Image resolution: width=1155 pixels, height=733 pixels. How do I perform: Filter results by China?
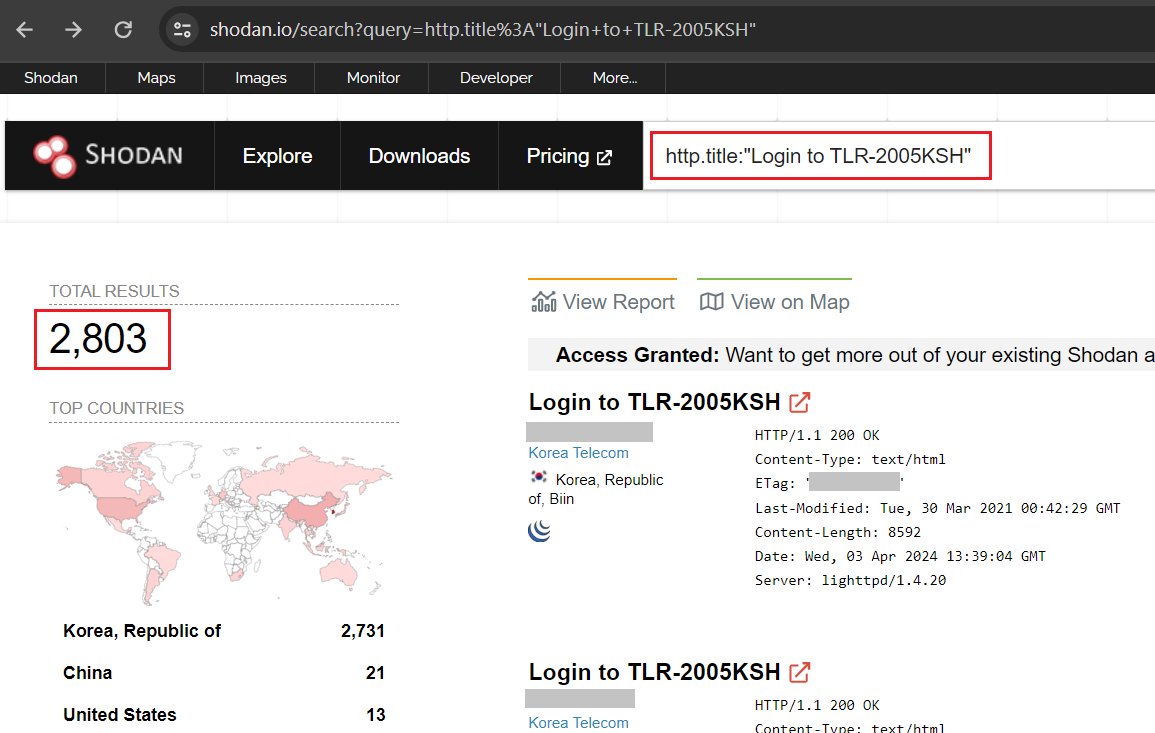point(88,673)
